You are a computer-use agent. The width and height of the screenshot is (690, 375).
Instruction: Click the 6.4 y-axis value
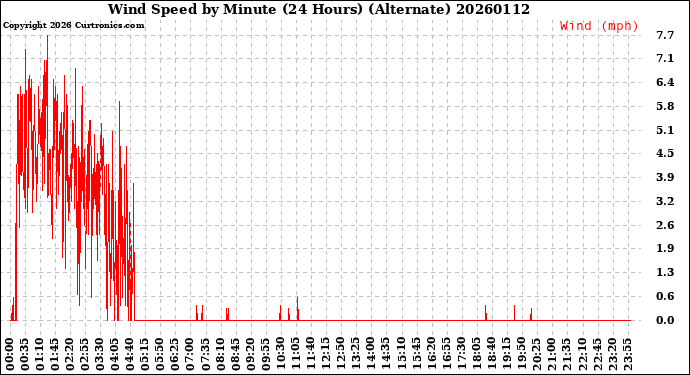(x=665, y=82)
